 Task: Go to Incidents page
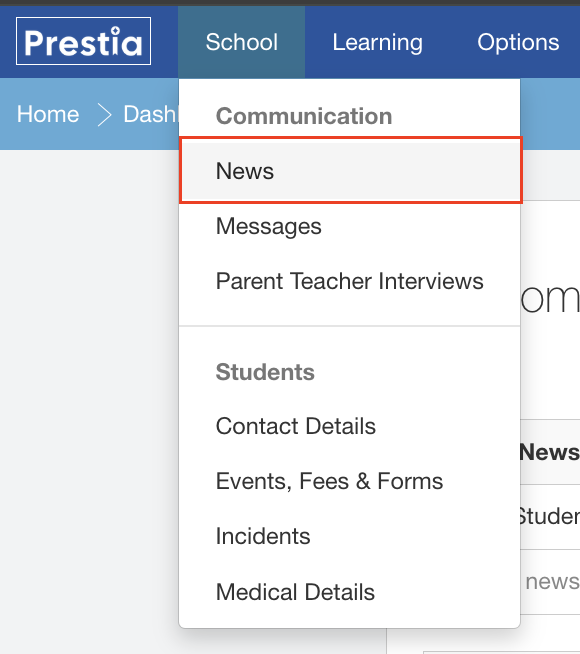[x=350, y=536]
